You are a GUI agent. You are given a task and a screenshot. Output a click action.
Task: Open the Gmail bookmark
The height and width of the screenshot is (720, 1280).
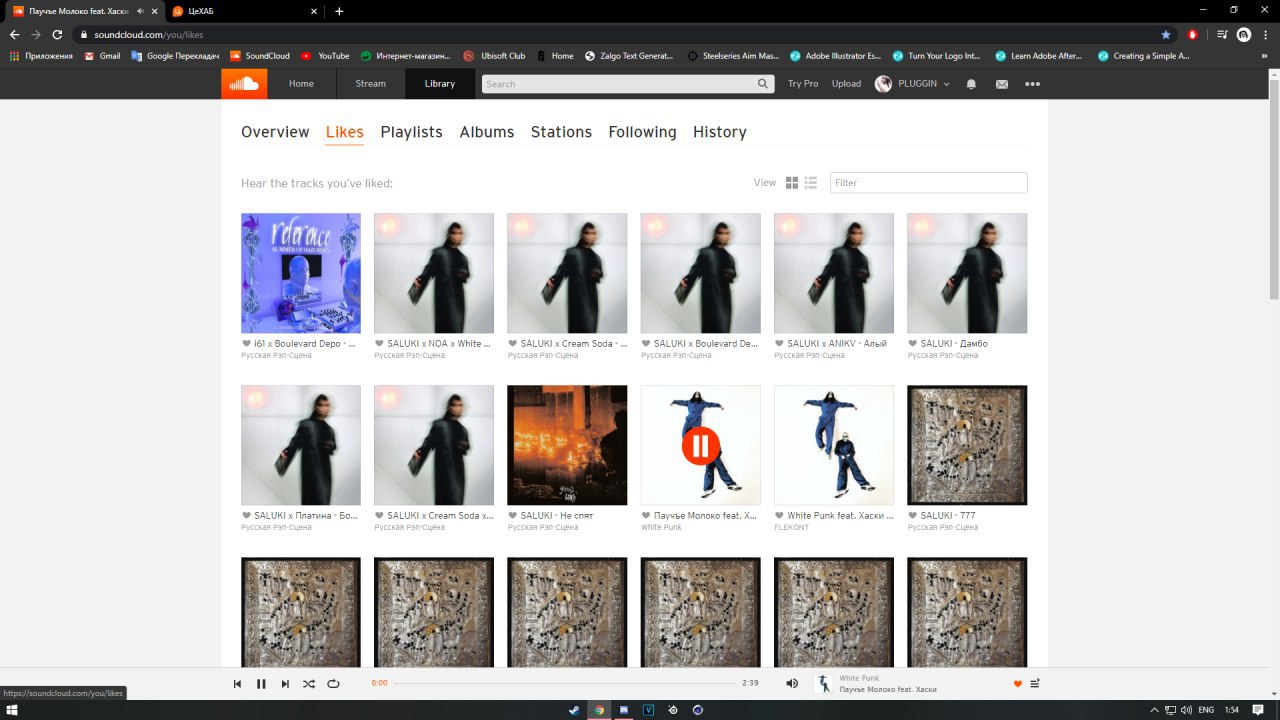pyautogui.click(x=103, y=56)
